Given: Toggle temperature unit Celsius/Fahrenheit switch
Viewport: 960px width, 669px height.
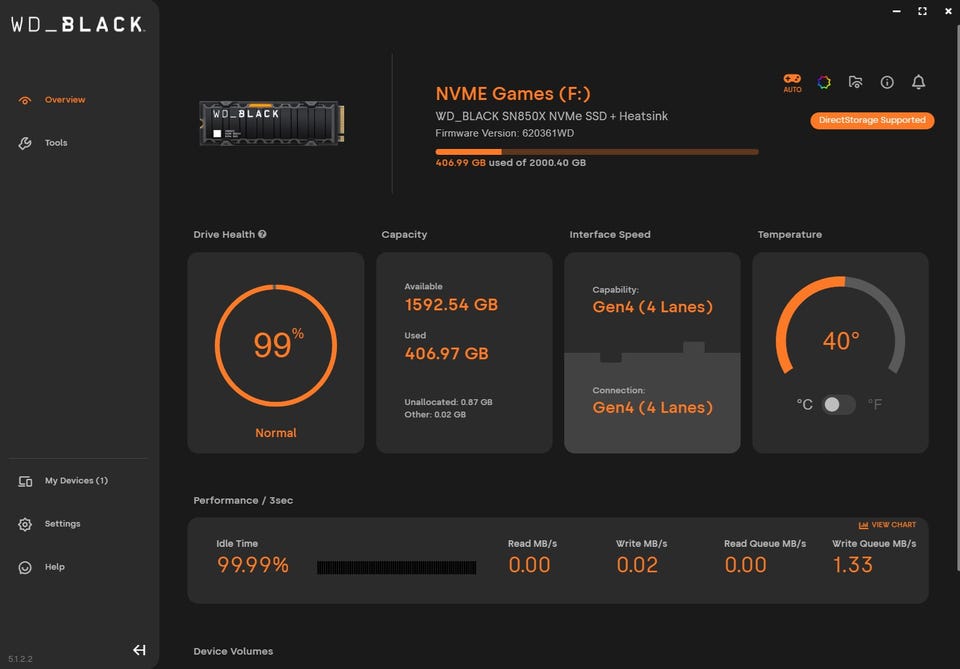Looking at the screenshot, I should (x=838, y=405).
